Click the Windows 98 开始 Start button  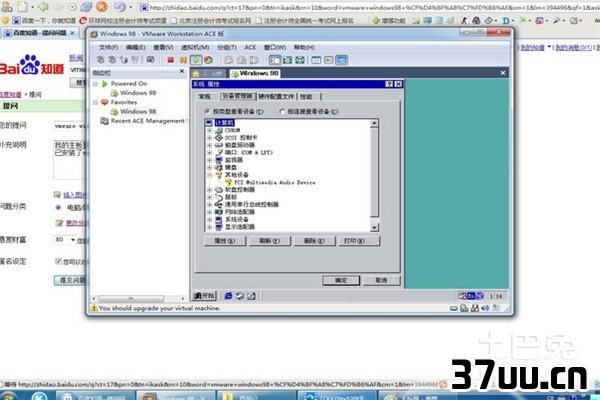pyautogui.click(x=205, y=296)
